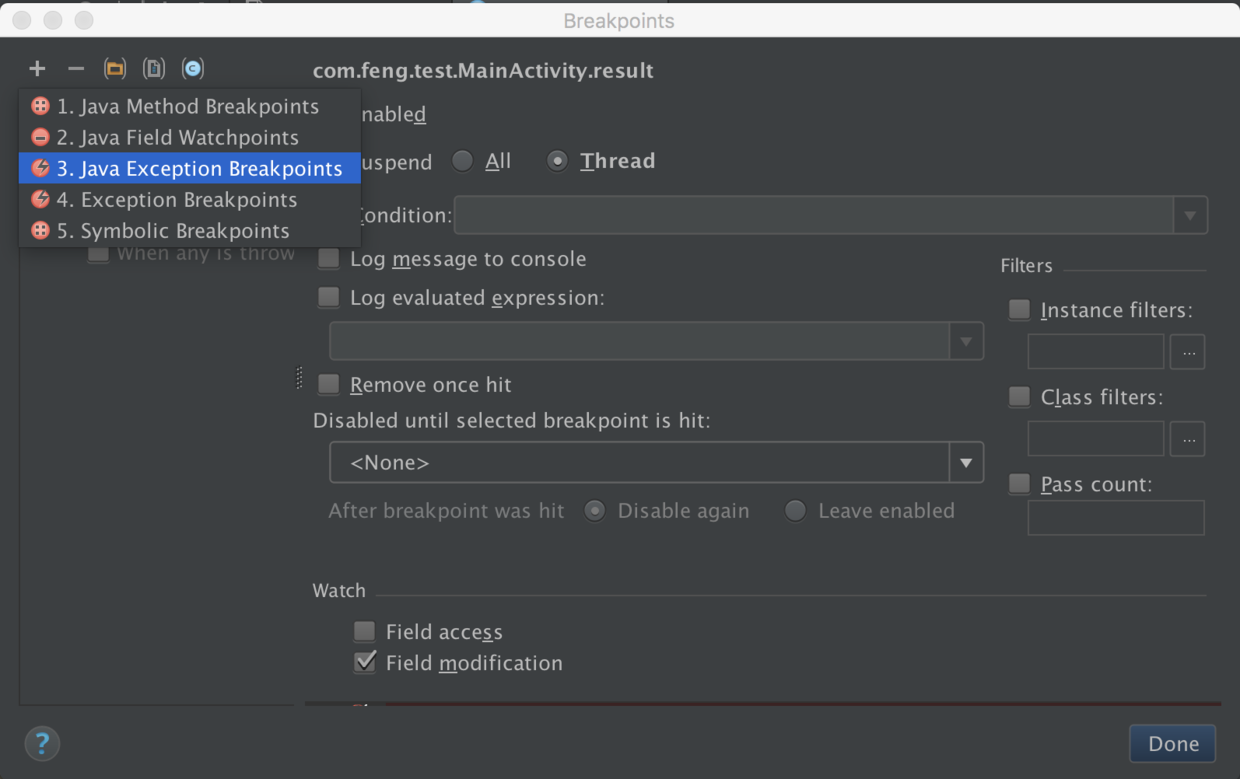Viewport: 1240px width, 779px height.
Task: Click the Symbolic Breakpoints icon in menu
Action: (x=39, y=231)
